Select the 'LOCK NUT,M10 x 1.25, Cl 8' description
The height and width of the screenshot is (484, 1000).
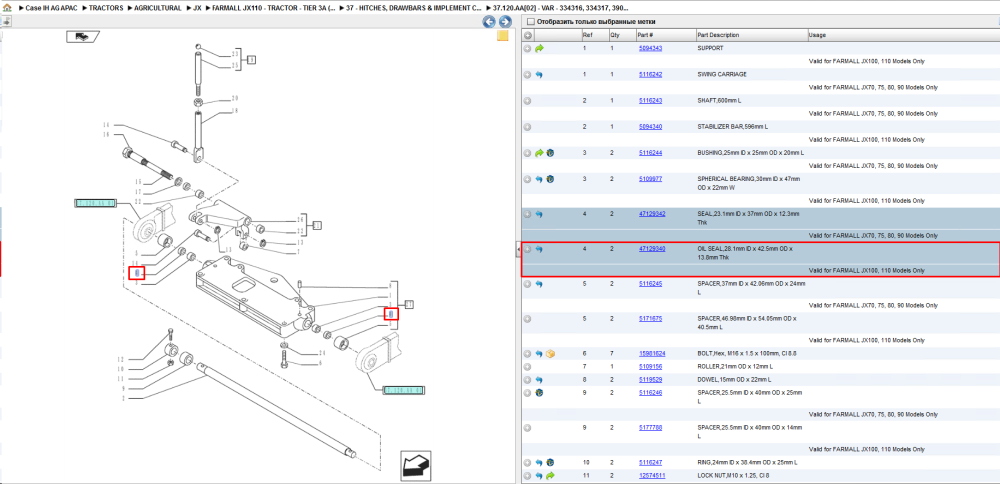tap(735, 476)
